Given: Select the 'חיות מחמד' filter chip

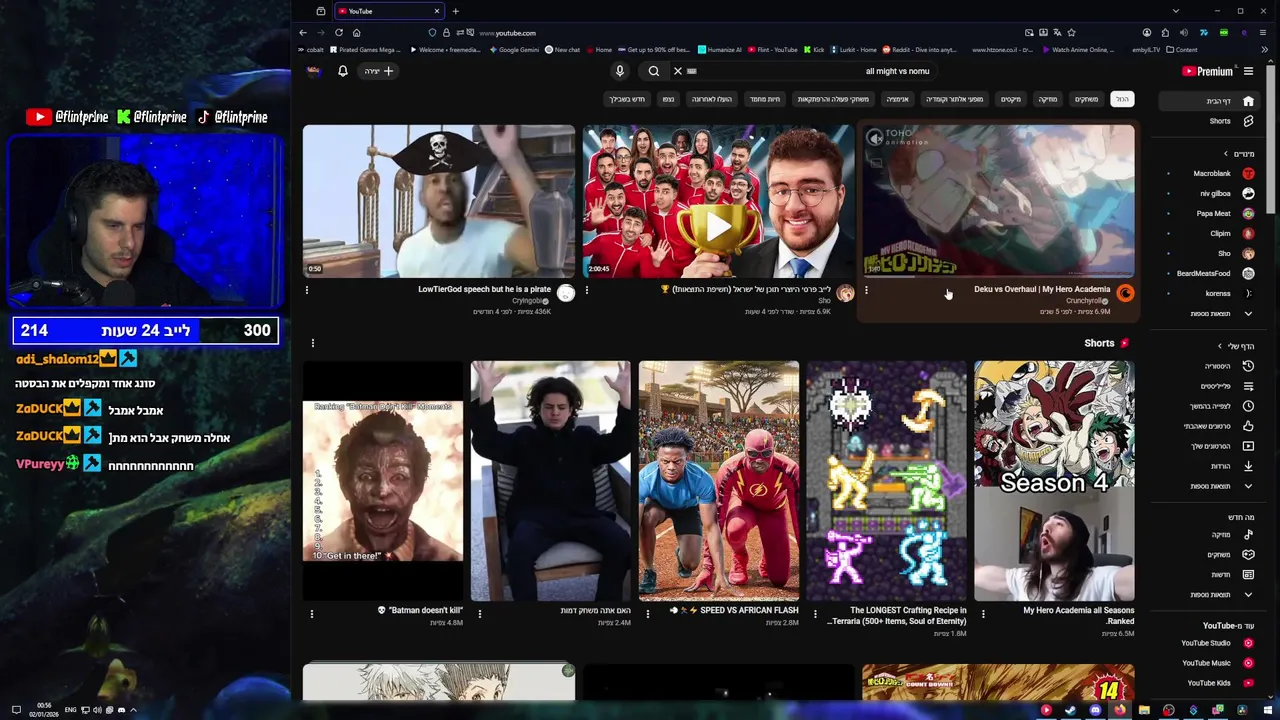Looking at the screenshot, I should coord(765,99).
